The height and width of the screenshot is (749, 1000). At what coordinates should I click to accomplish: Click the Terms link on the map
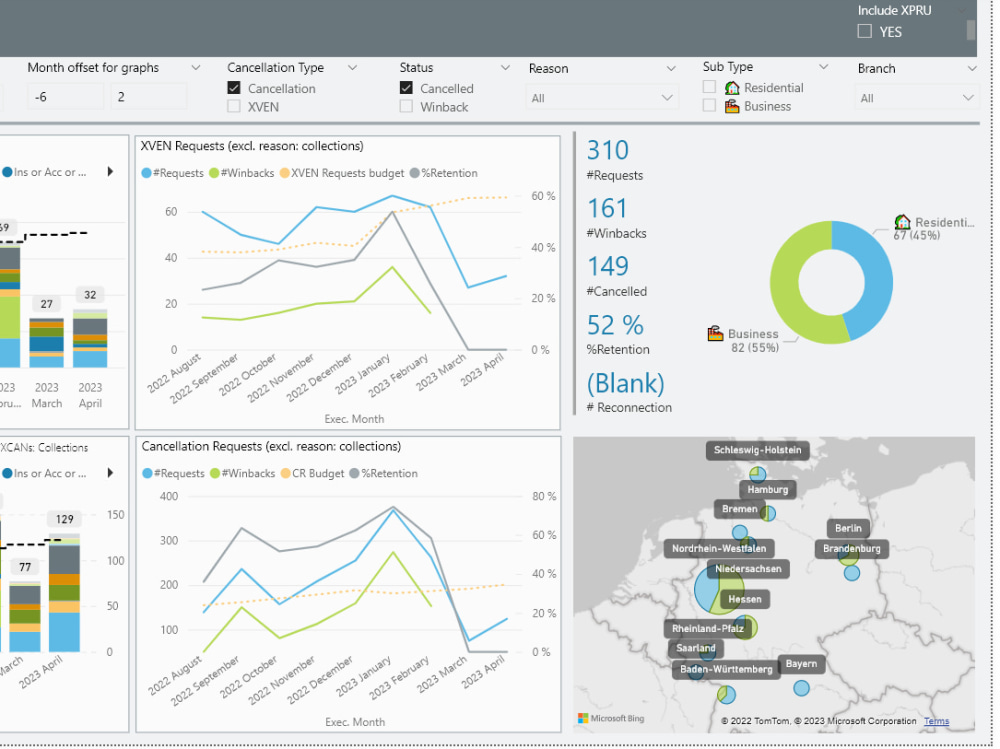coord(936,720)
